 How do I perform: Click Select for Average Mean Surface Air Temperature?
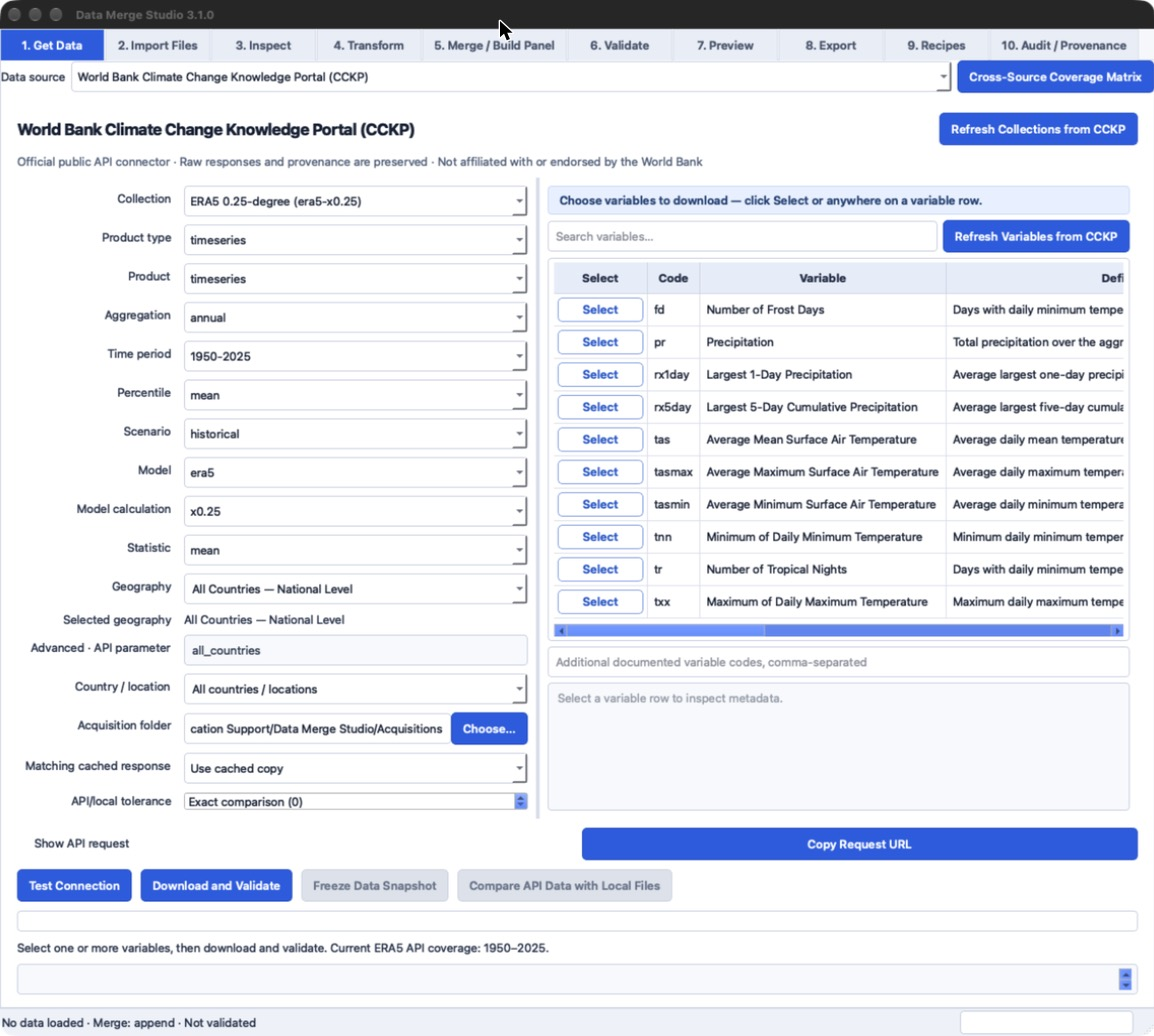coord(600,439)
